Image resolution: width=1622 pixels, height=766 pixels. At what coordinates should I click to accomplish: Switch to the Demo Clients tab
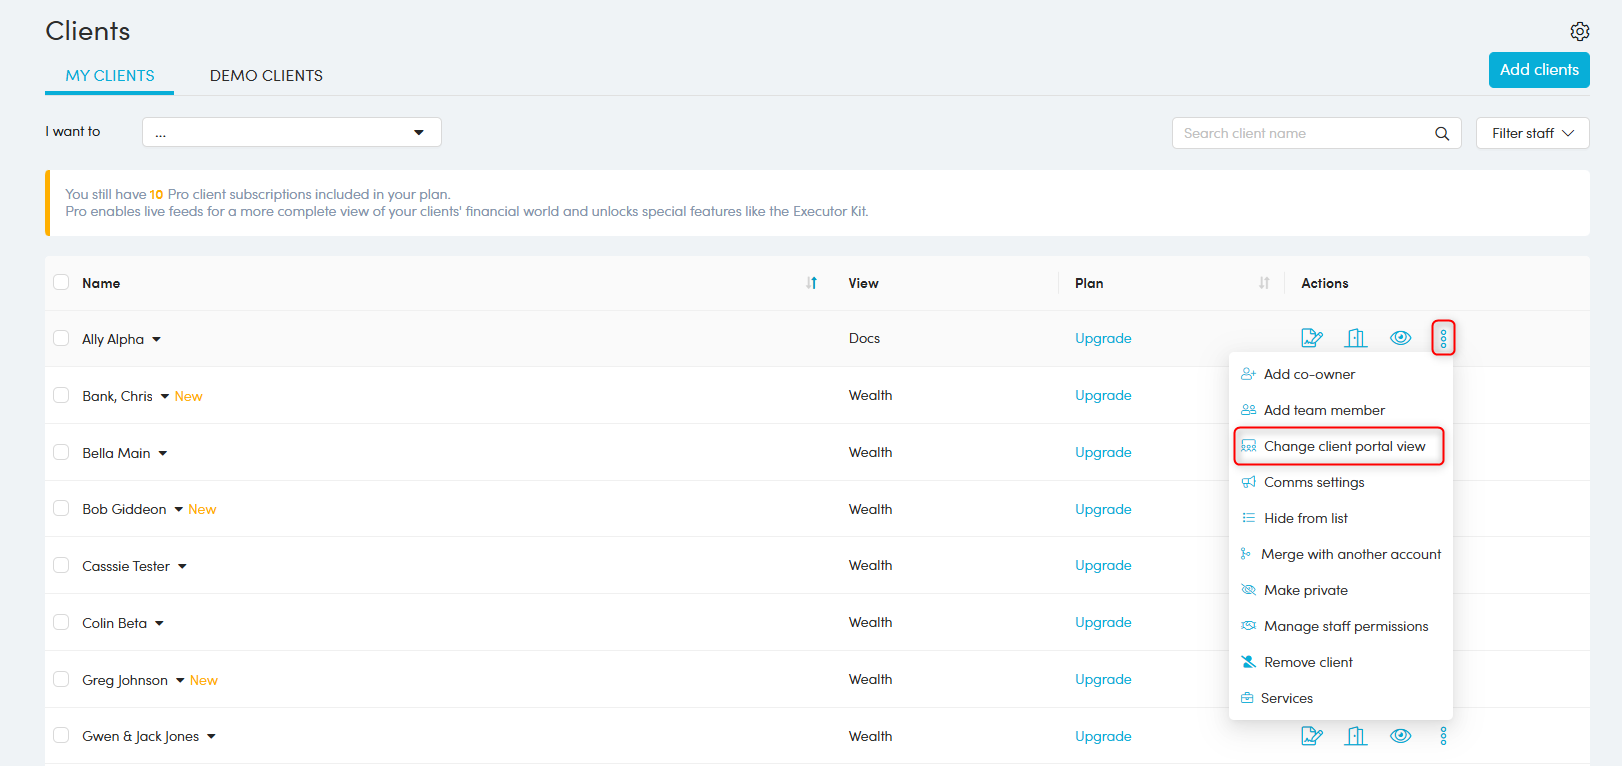(x=266, y=76)
